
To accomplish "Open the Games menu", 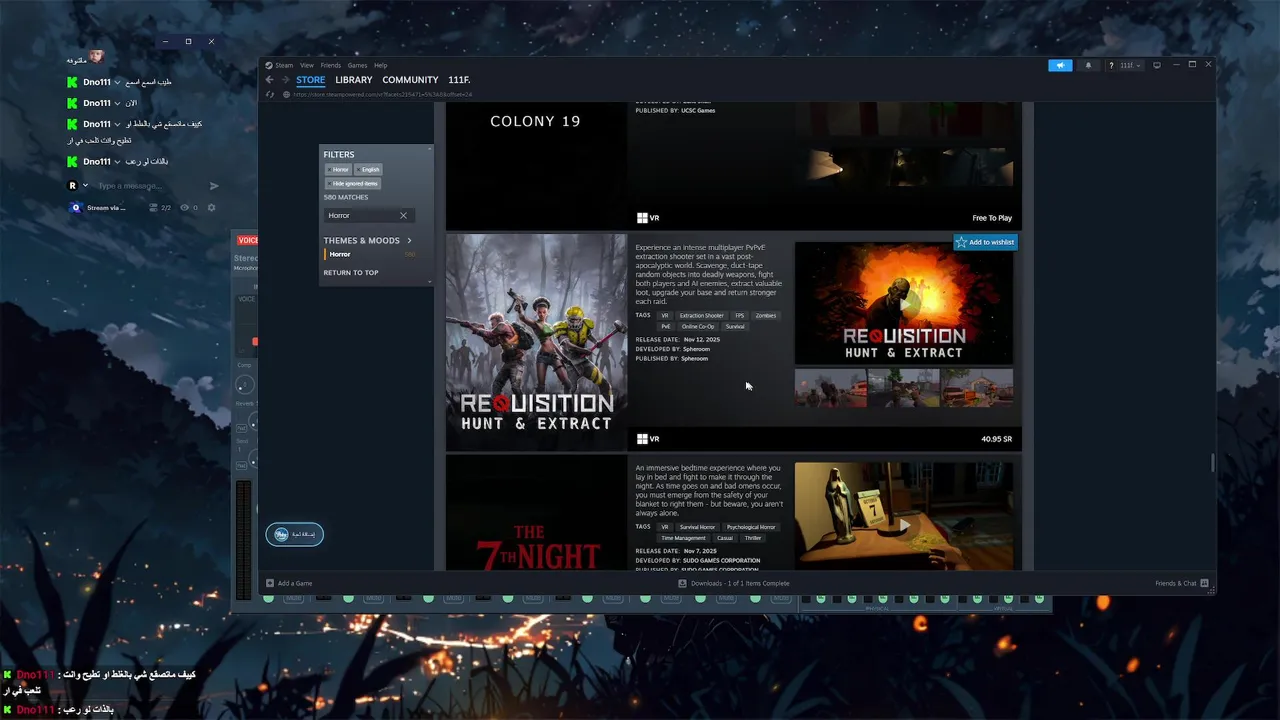I will pyautogui.click(x=357, y=65).
